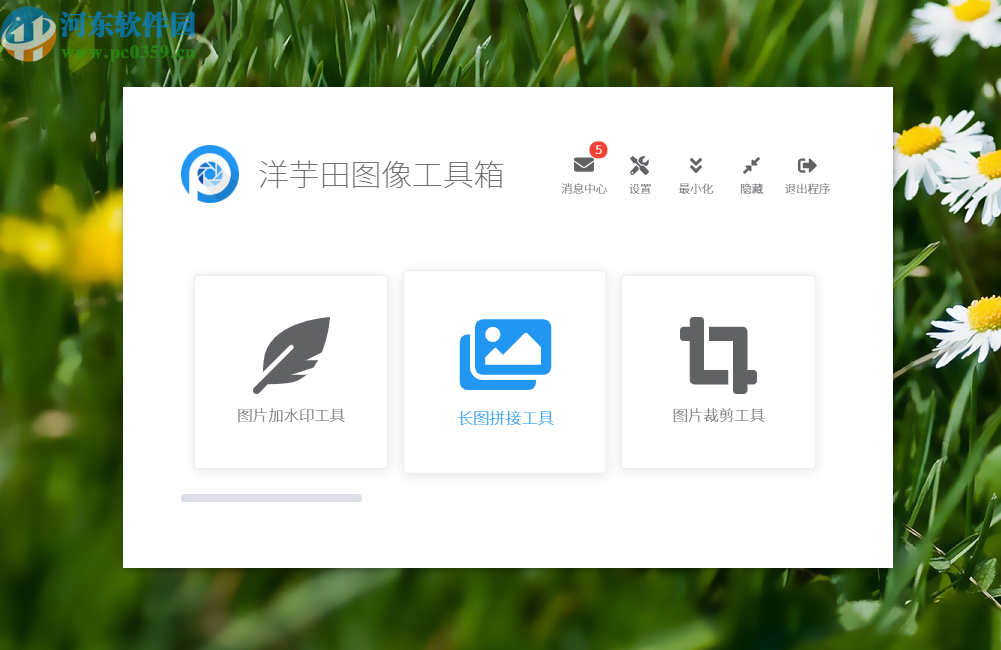Image resolution: width=1001 pixels, height=650 pixels.
Task: Collapse the window with the 最小化 chevrons
Action: [x=695, y=164]
